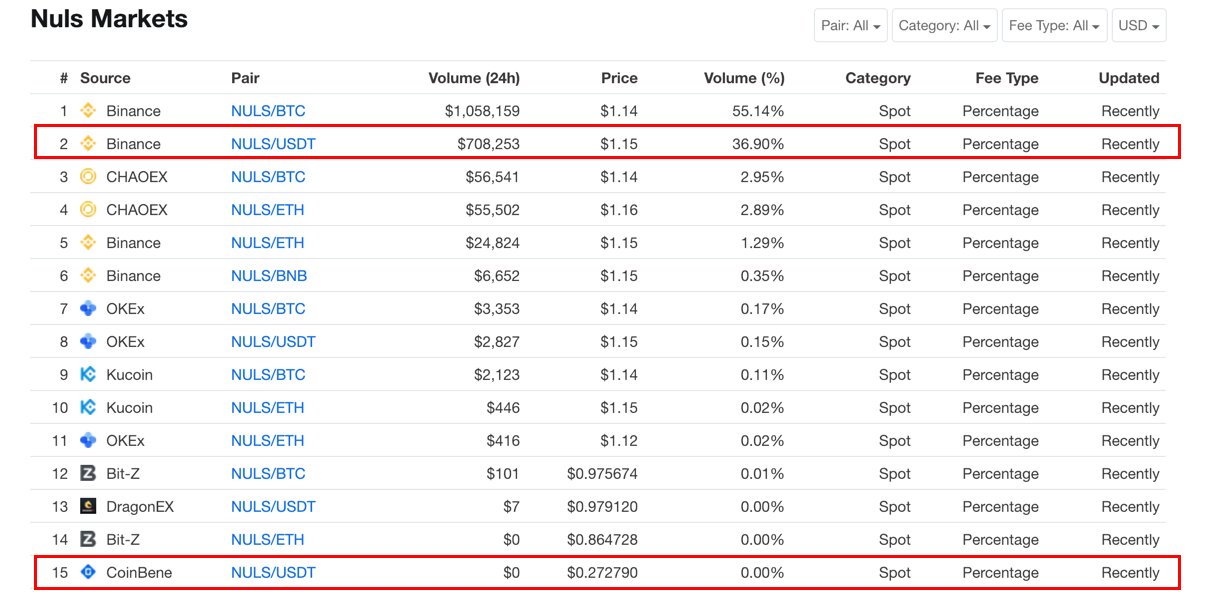
Task: Open NULS/USDT pair link in row 2
Action: coord(273,144)
